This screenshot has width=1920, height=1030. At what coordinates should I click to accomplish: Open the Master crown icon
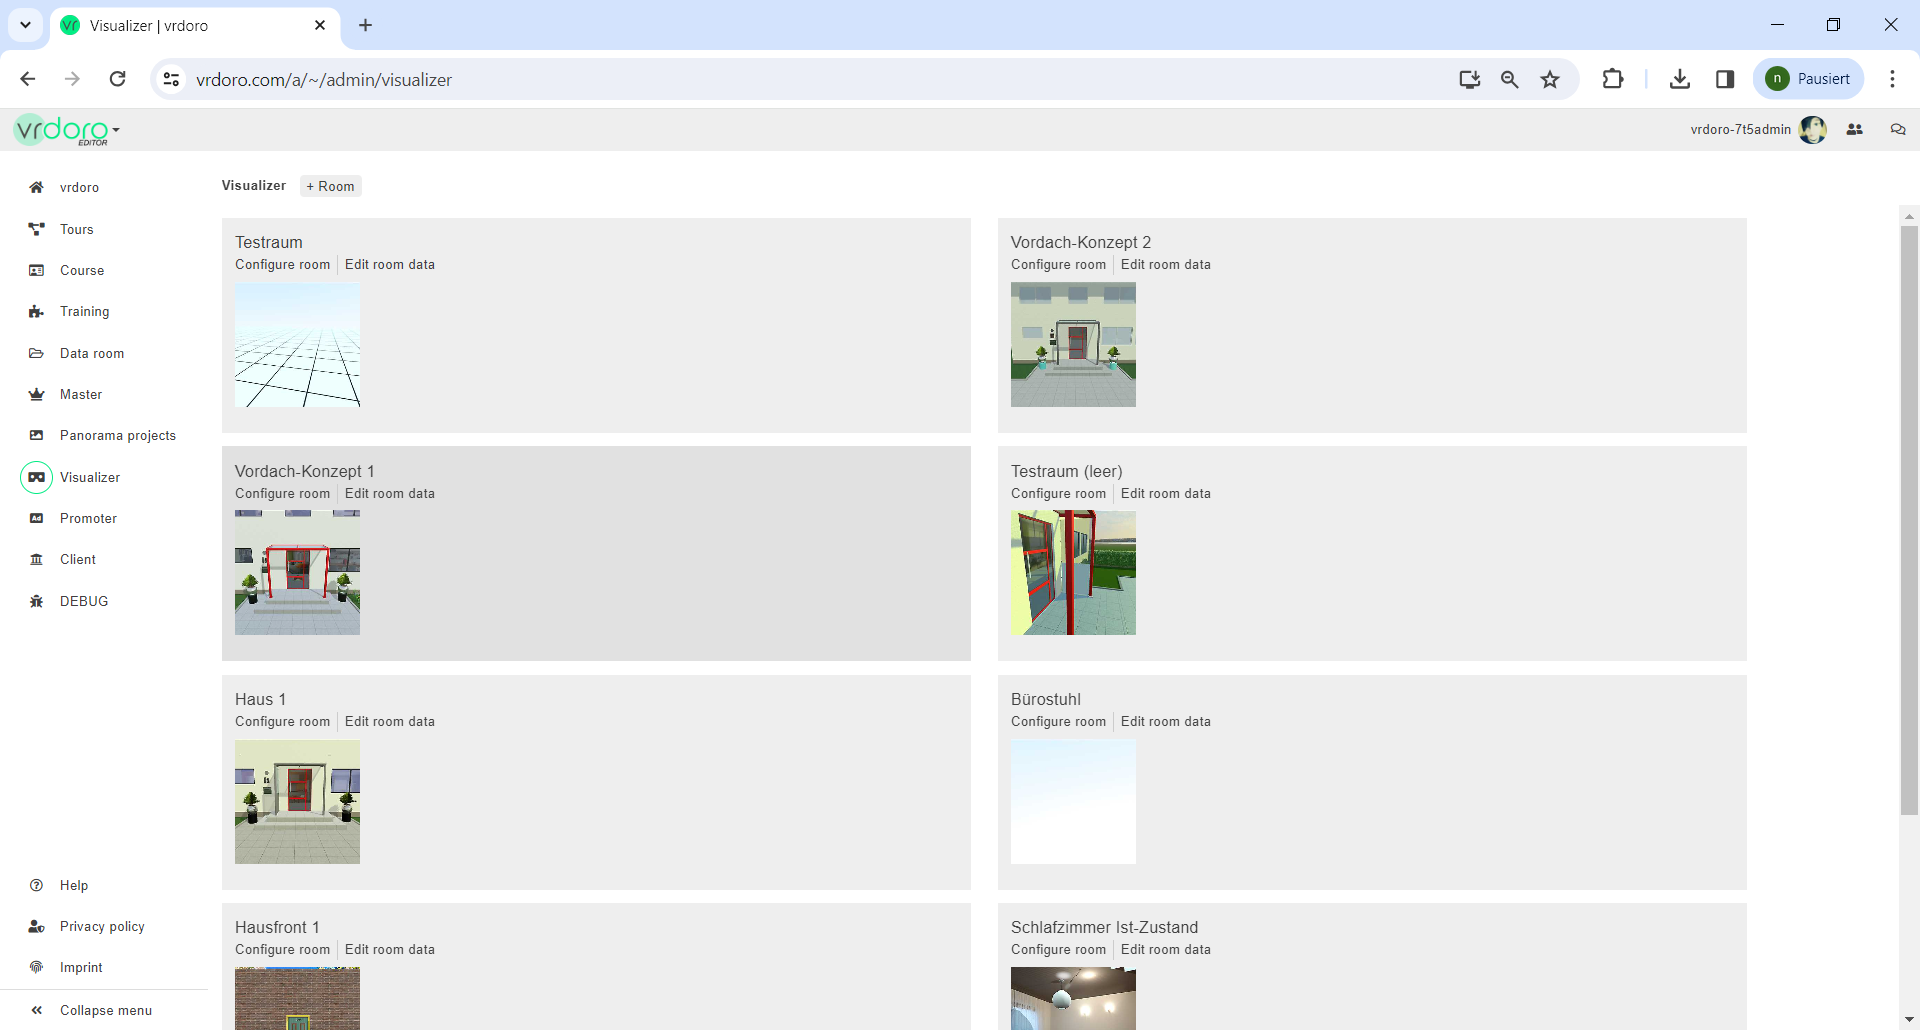click(37, 394)
